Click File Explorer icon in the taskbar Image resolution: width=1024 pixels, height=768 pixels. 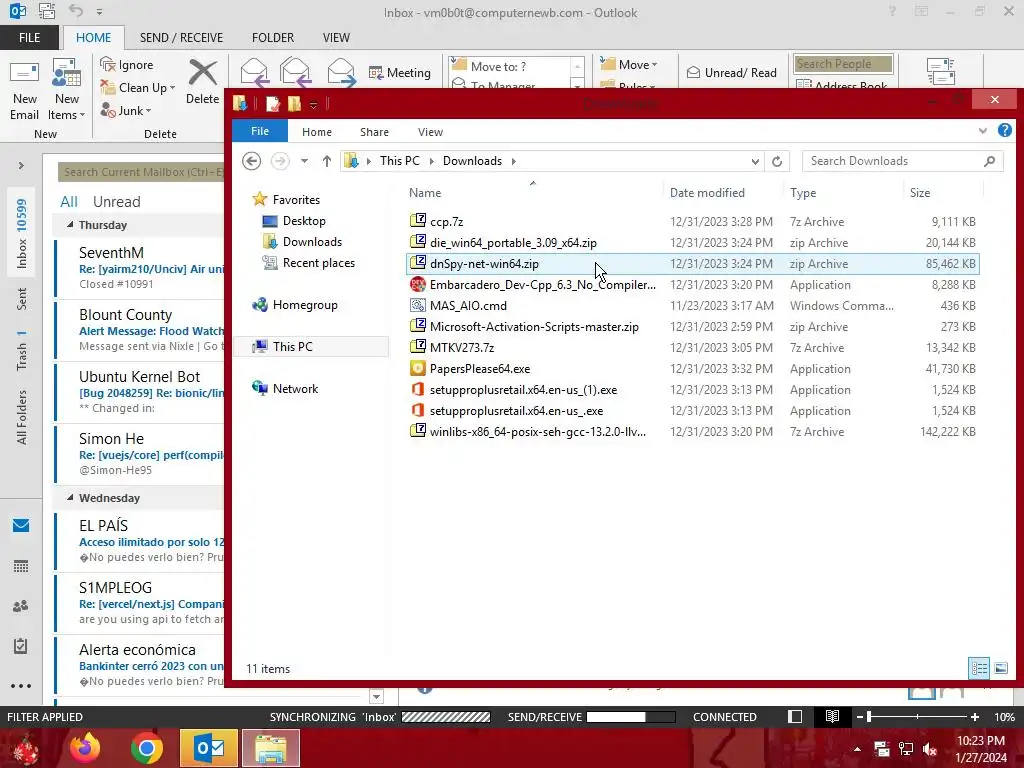[271, 748]
